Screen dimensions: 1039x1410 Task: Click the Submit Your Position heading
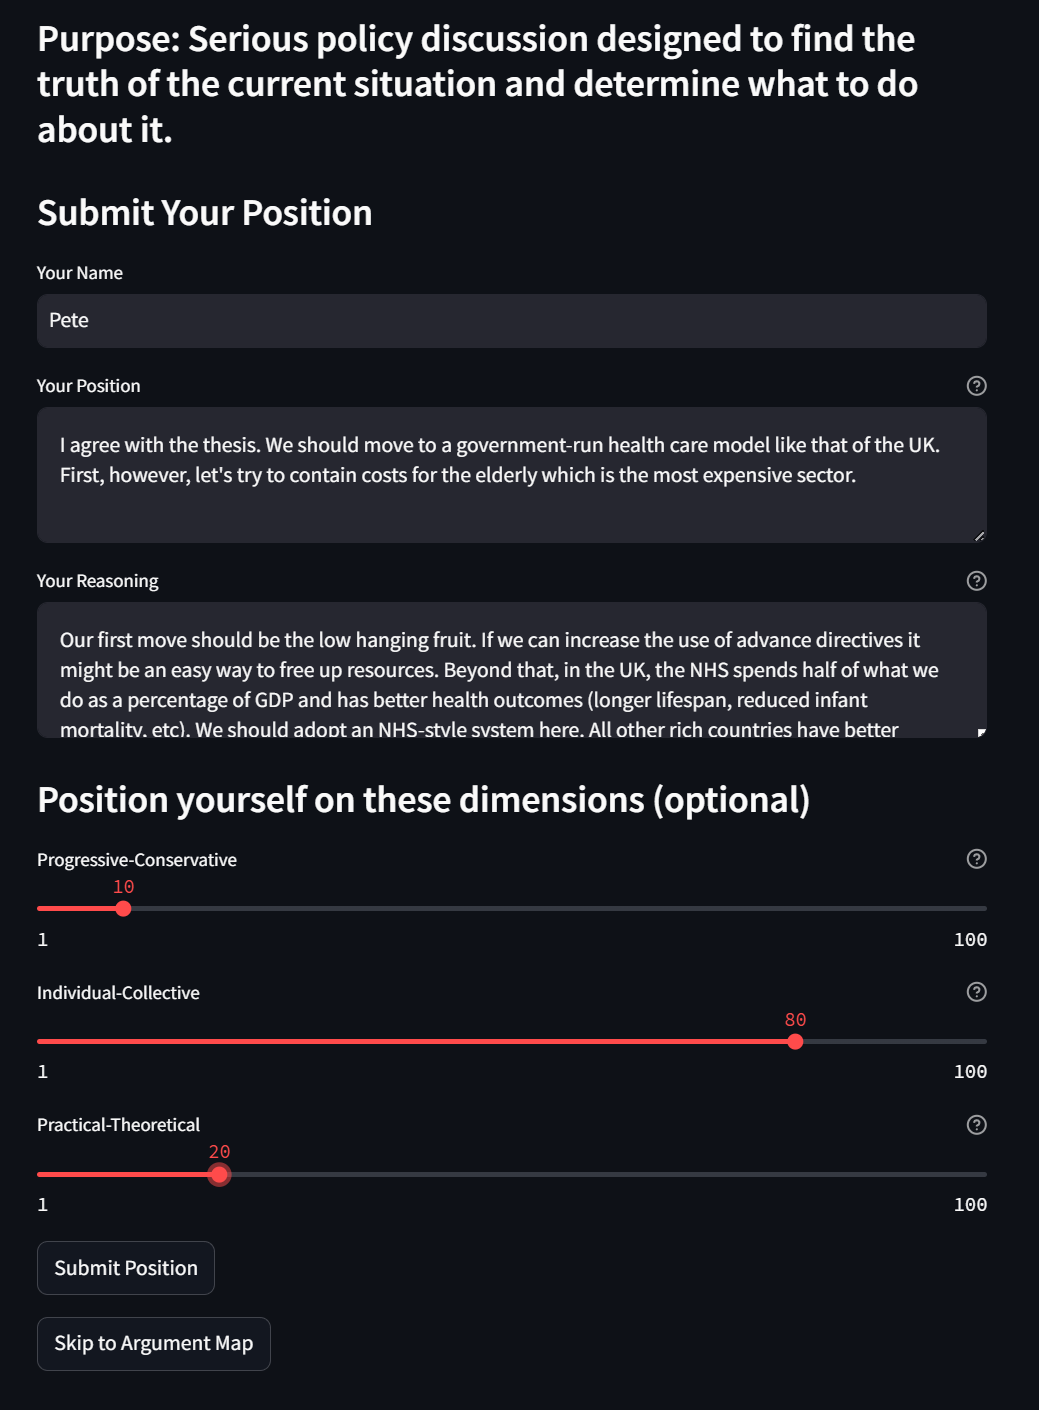pos(205,213)
